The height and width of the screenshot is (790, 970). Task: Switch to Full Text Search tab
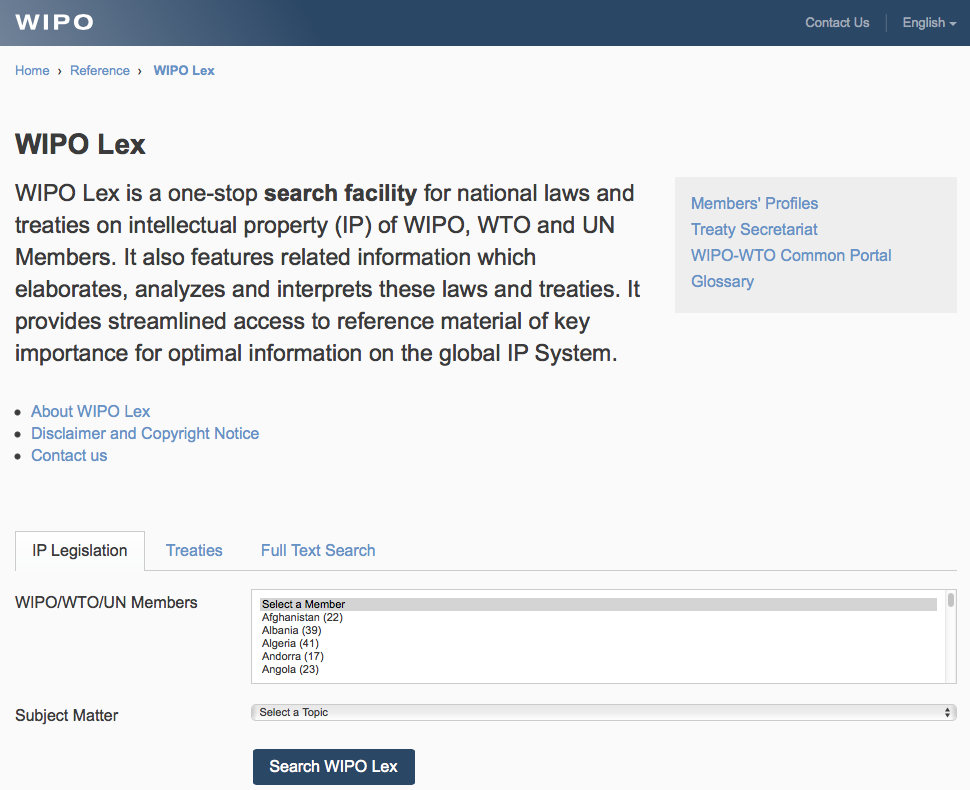tap(318, 550)
